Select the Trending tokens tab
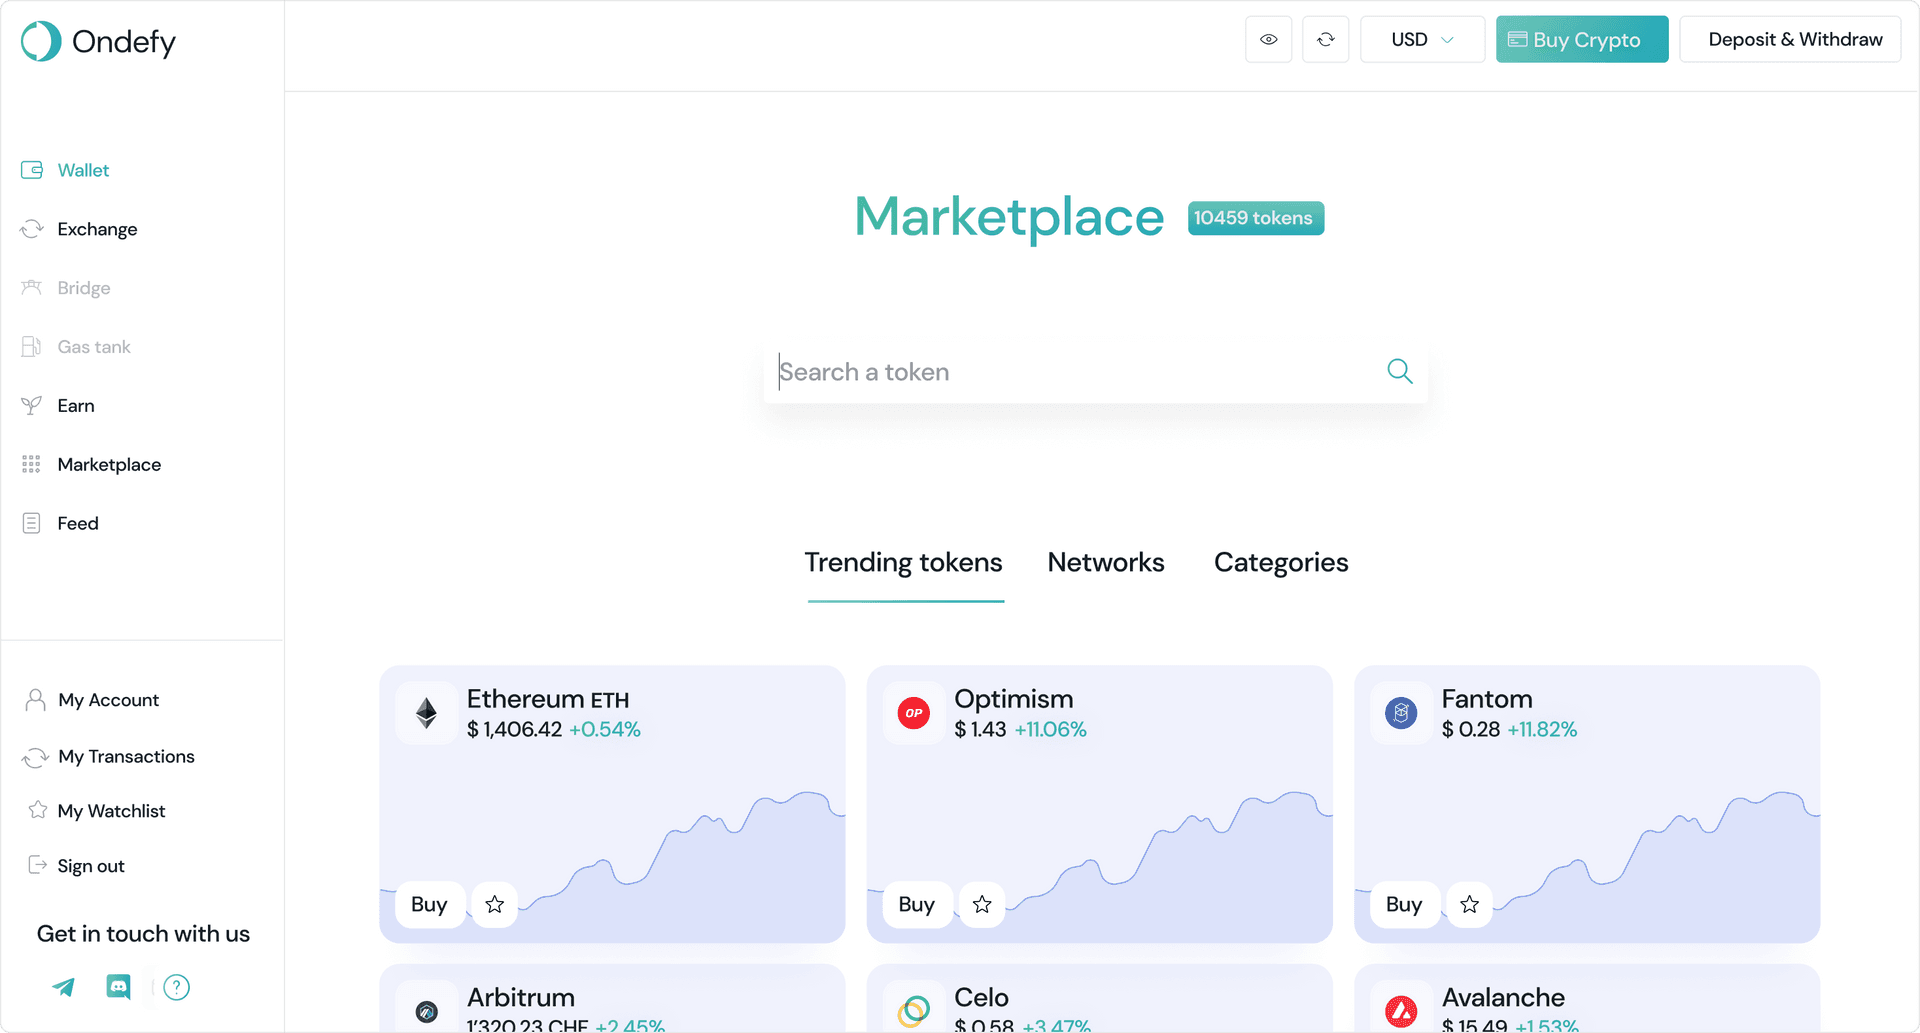Image resolution: width=1920 pixels, height=1033 pixels. pyautogui.click(x=904, y=563)
